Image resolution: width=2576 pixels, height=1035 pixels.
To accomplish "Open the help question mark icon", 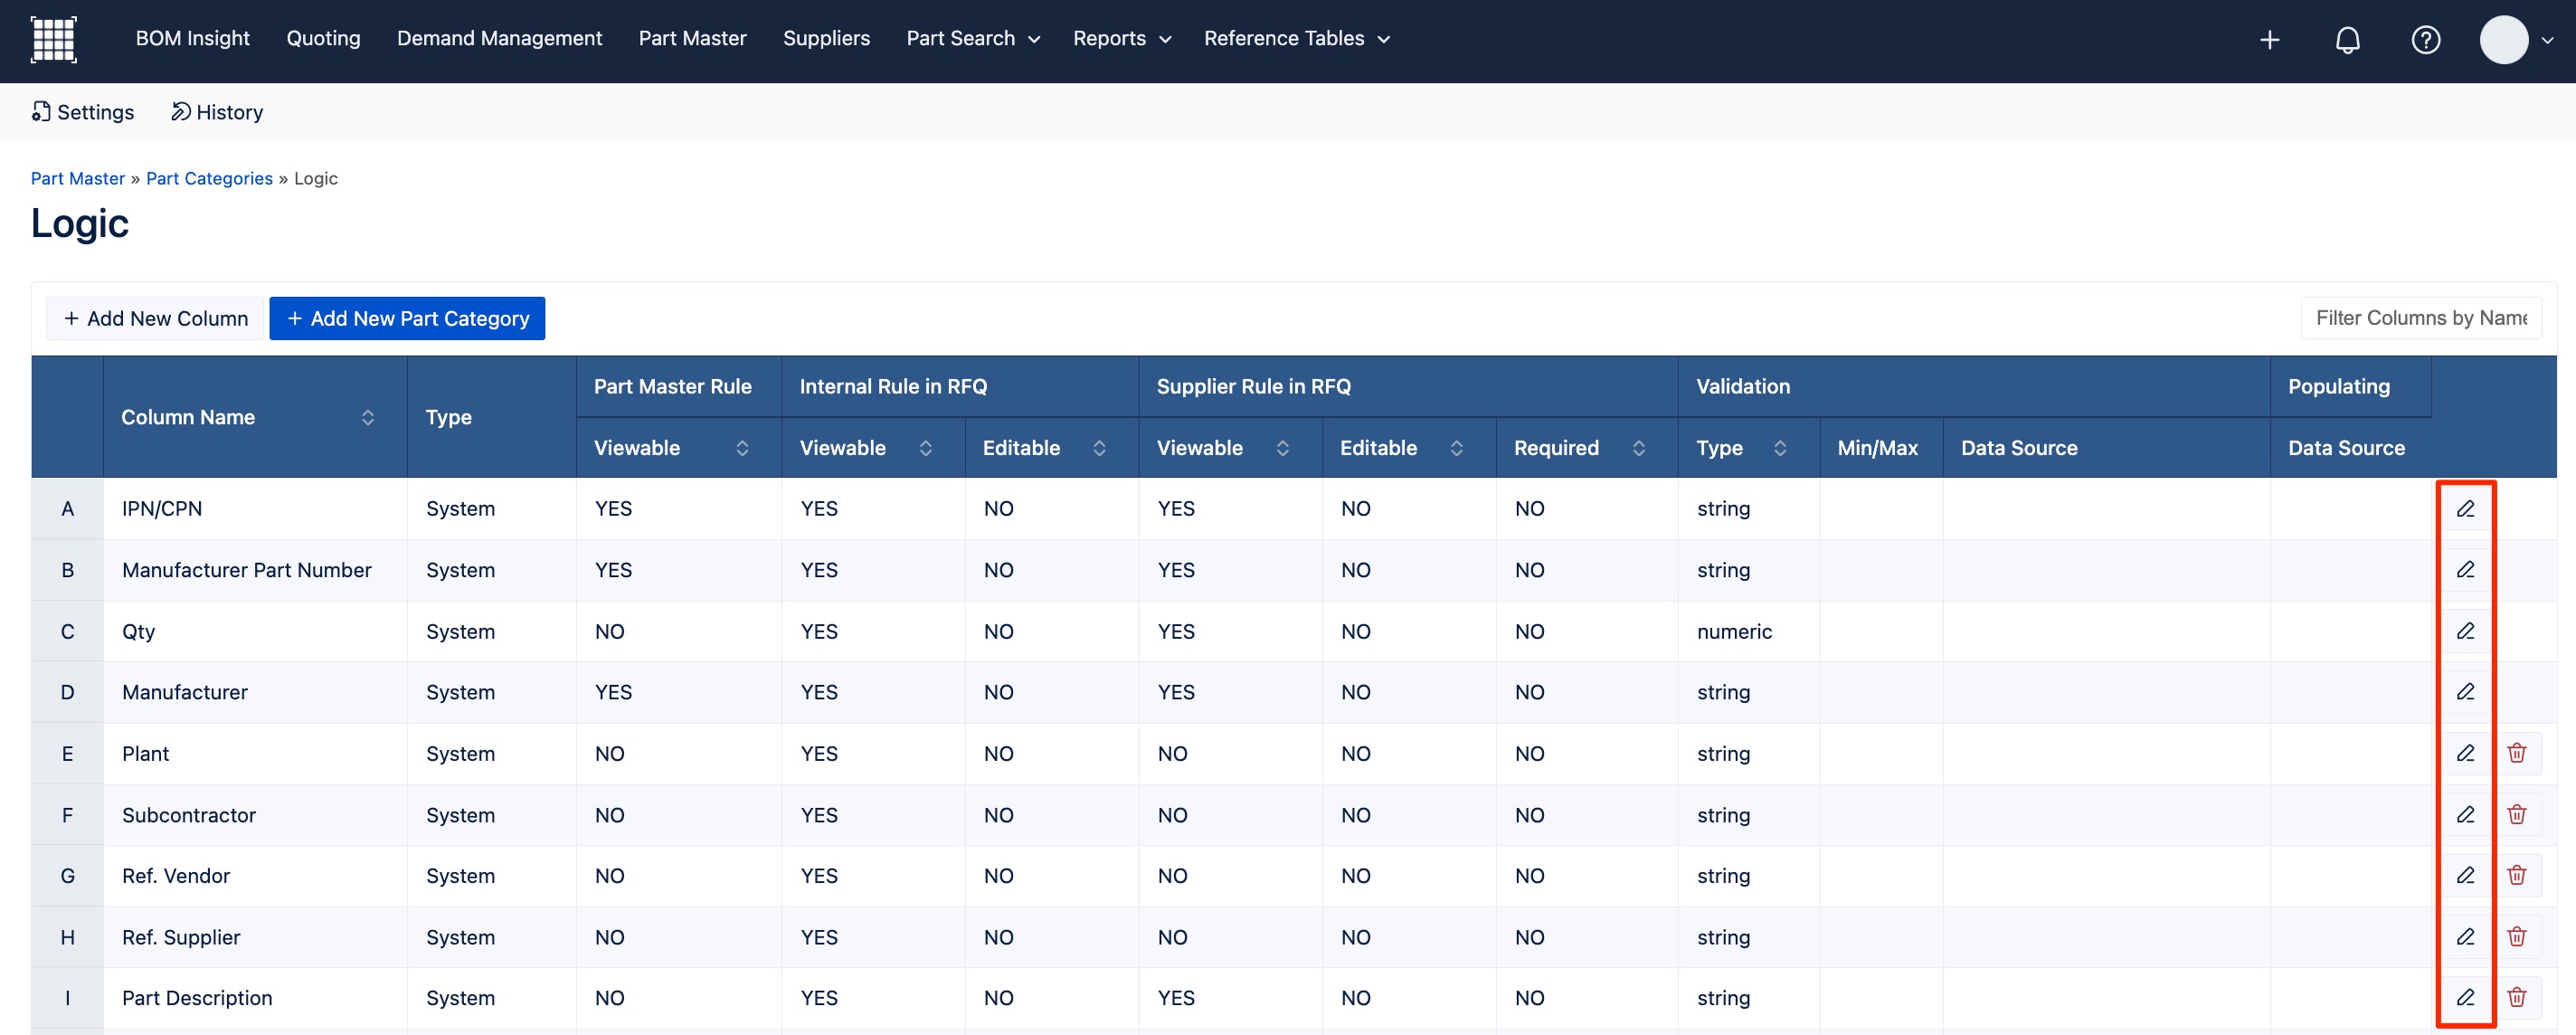I will coord(2425,40).
